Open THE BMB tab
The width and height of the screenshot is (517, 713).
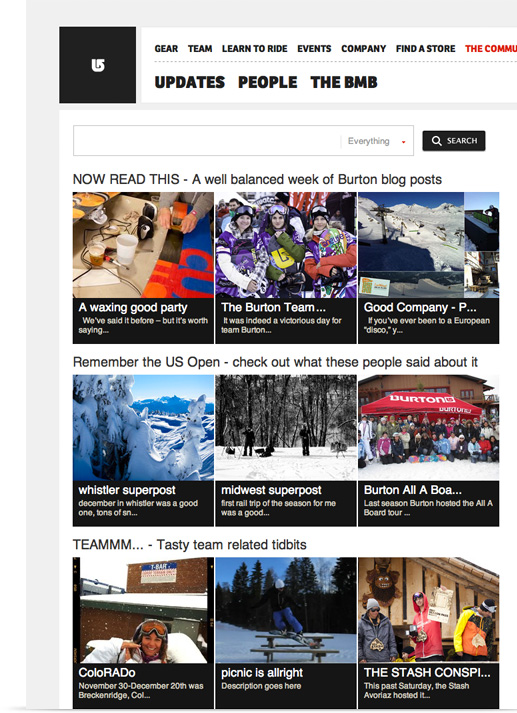(x=344, y=82)
